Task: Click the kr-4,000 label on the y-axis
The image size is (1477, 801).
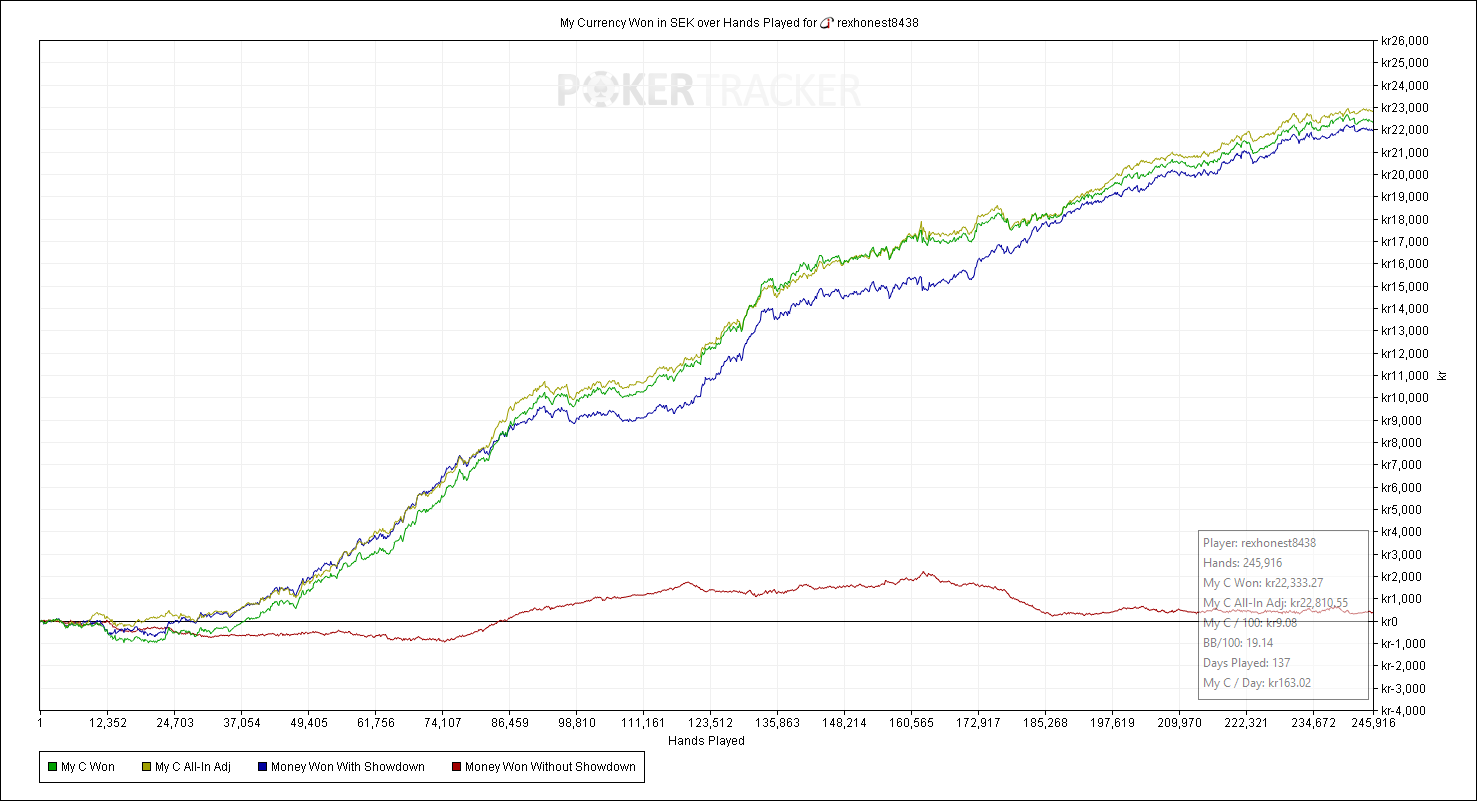Action: click(x=1402, y=711)
